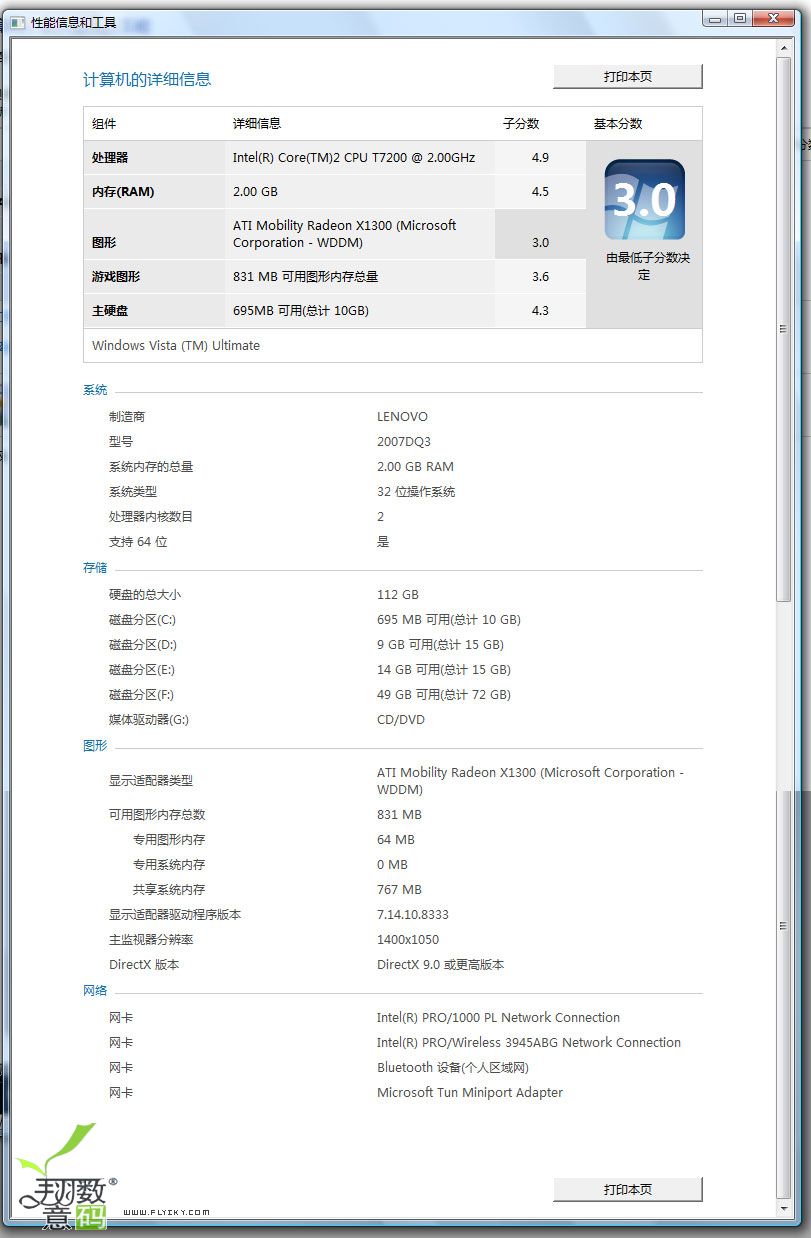Screen dimensions: 811x1238
Task: Click "14 GB 可用(总计 15 GB)"
Action: click(444, 670)
